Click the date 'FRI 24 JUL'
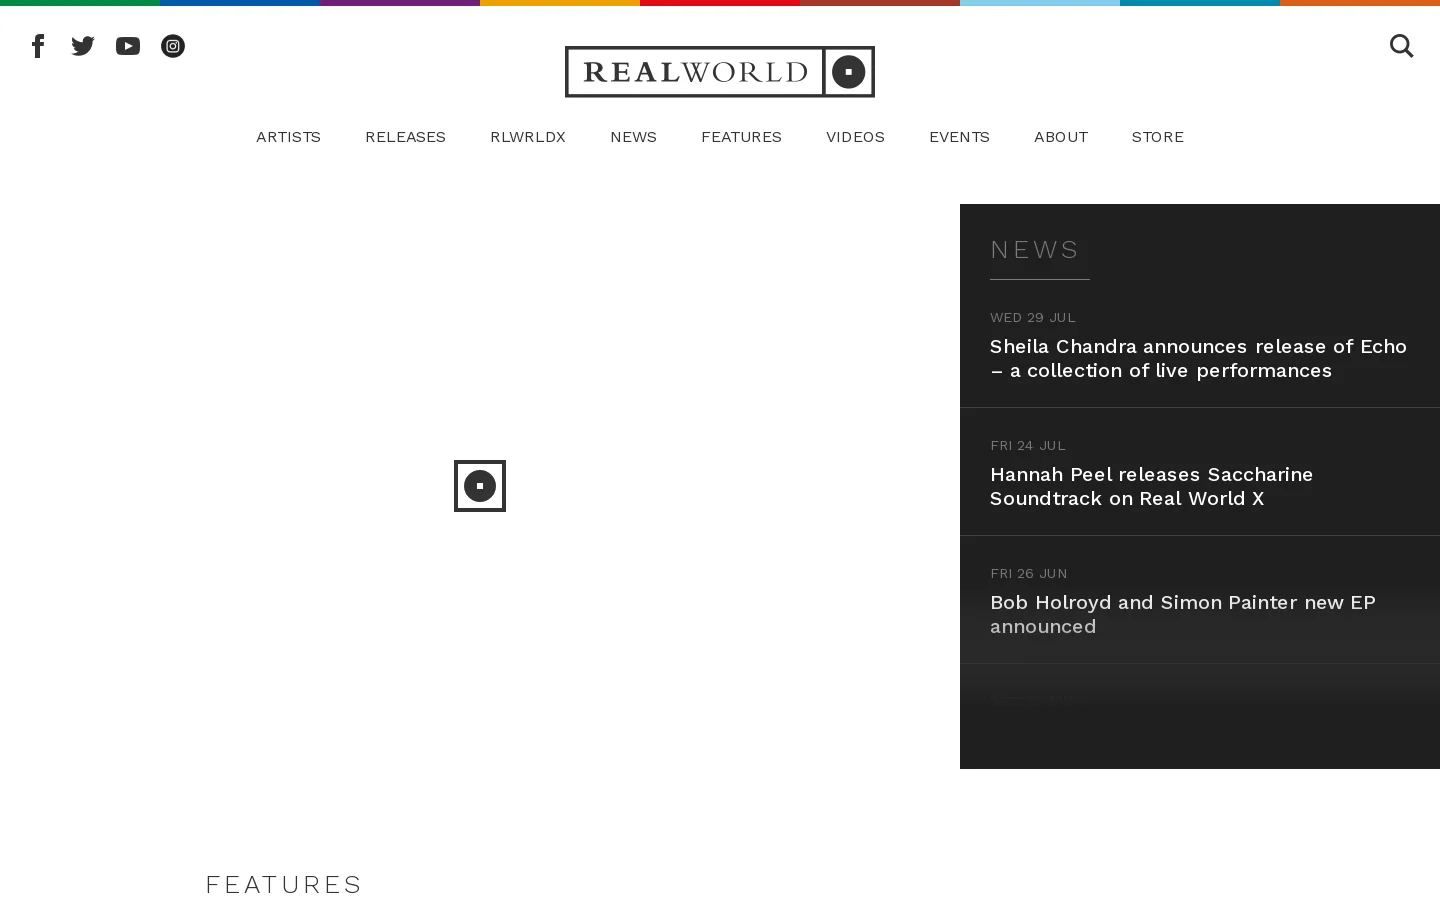Screen dimensions: 1440x900 tap(1028, 445)
